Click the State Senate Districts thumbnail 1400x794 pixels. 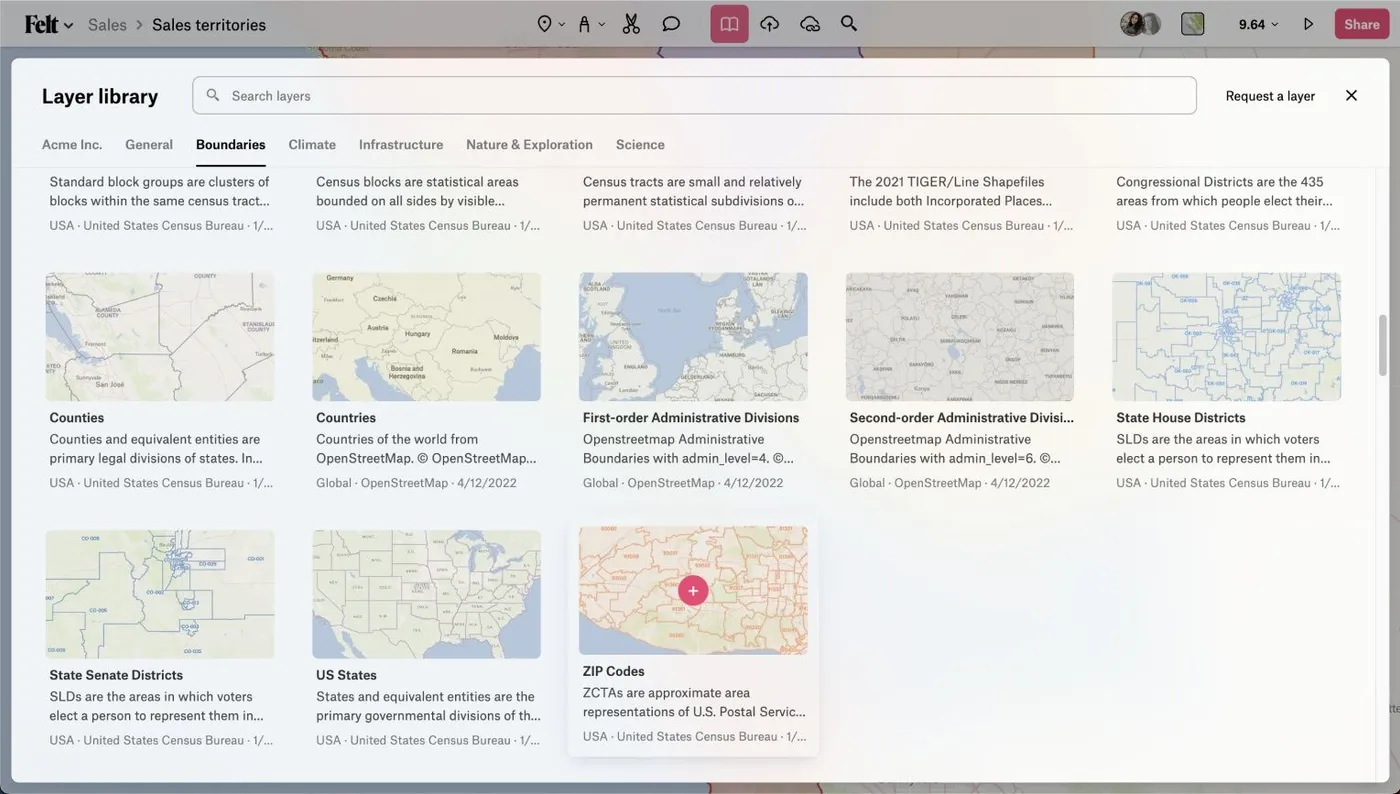pyautogui.click(x=160, y=594)
